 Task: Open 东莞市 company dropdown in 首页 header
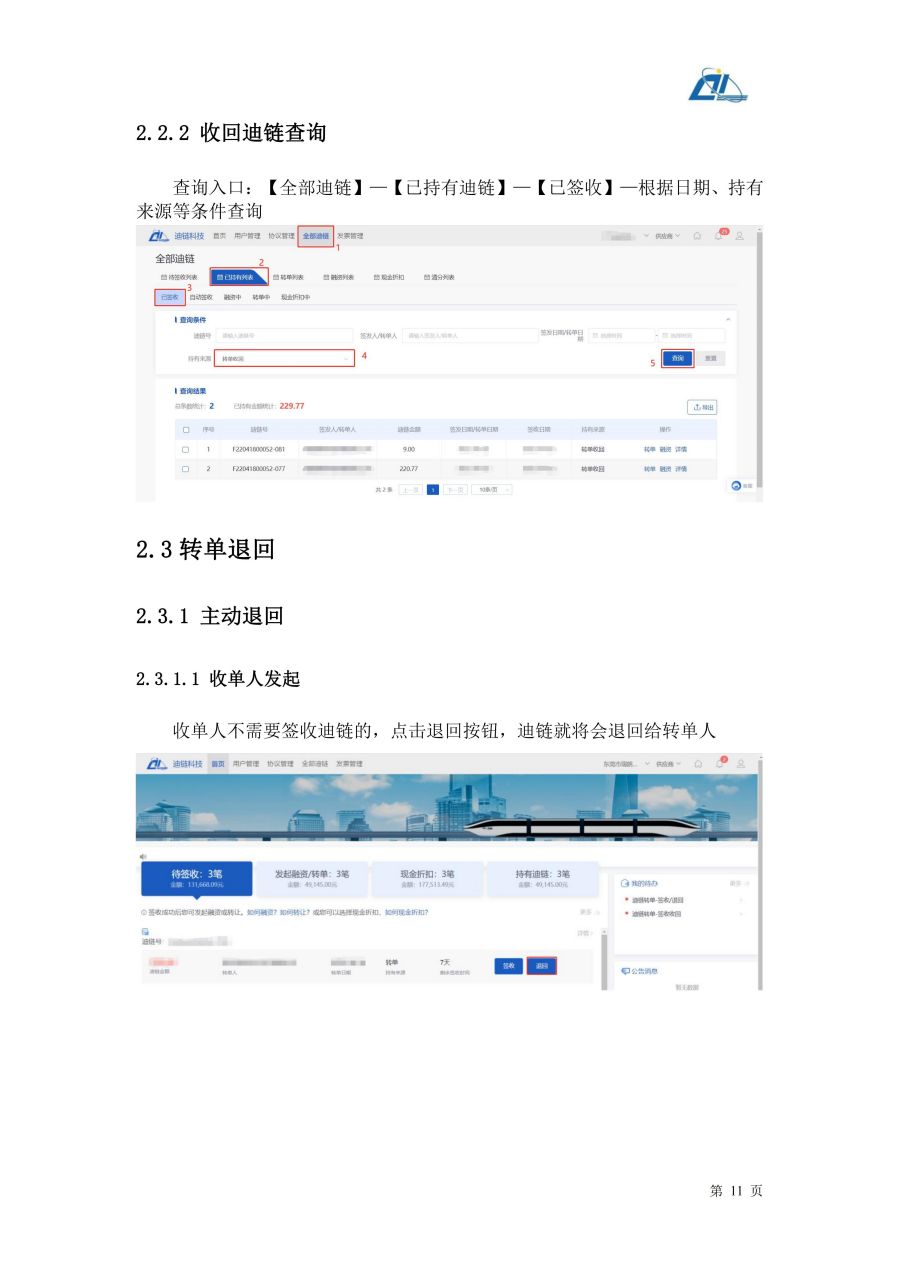[x=625, y=764]
